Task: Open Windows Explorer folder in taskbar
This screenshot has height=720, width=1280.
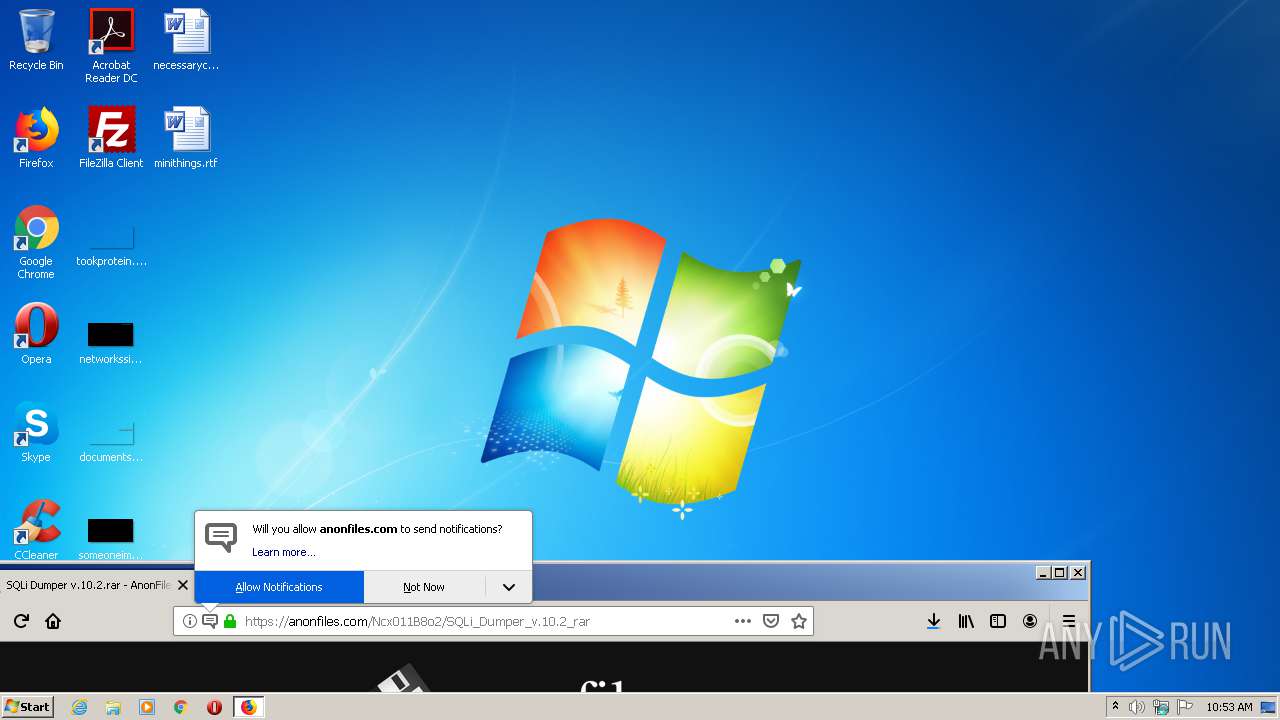Action: tap(113, 707)
